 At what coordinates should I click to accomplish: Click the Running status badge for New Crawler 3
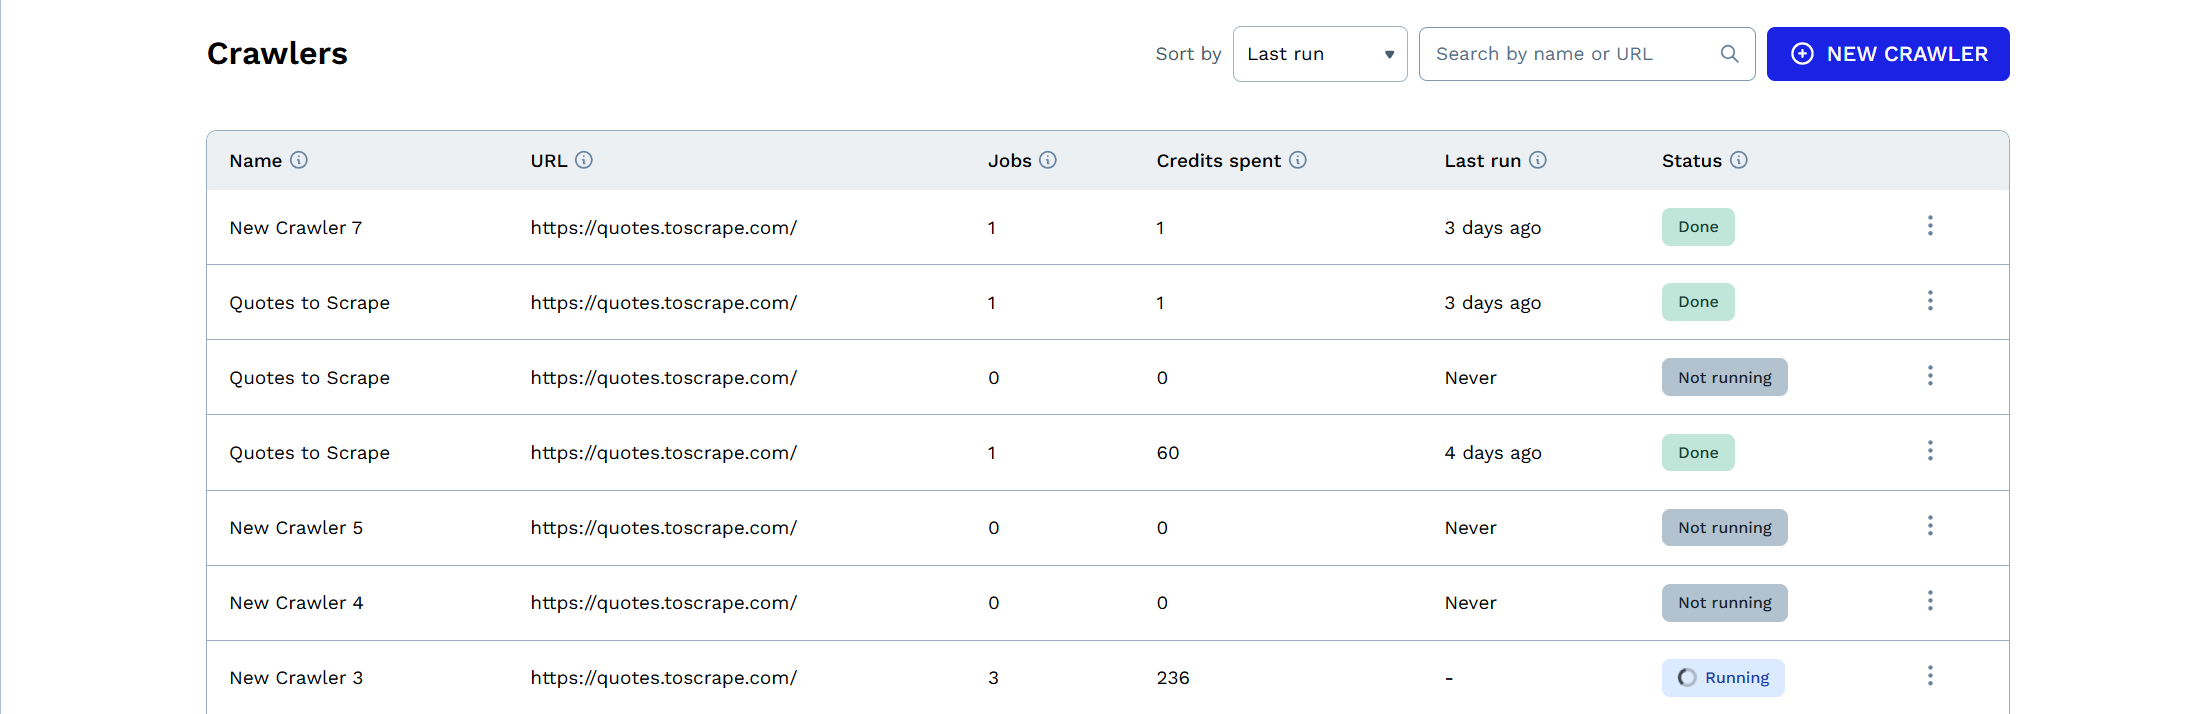(1723, 678)
